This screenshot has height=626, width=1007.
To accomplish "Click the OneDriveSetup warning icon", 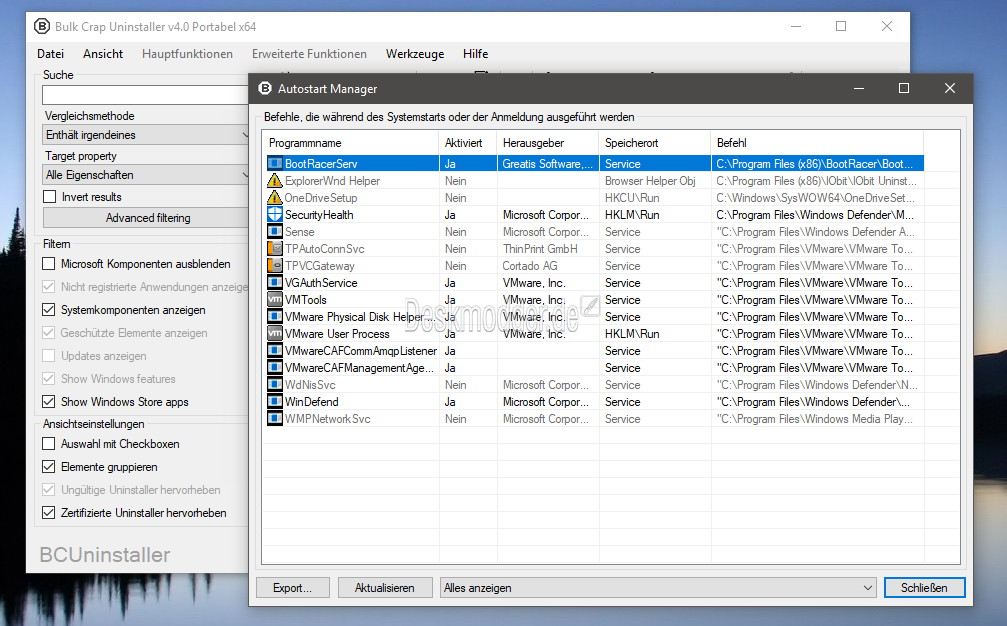I will (275, 198).
